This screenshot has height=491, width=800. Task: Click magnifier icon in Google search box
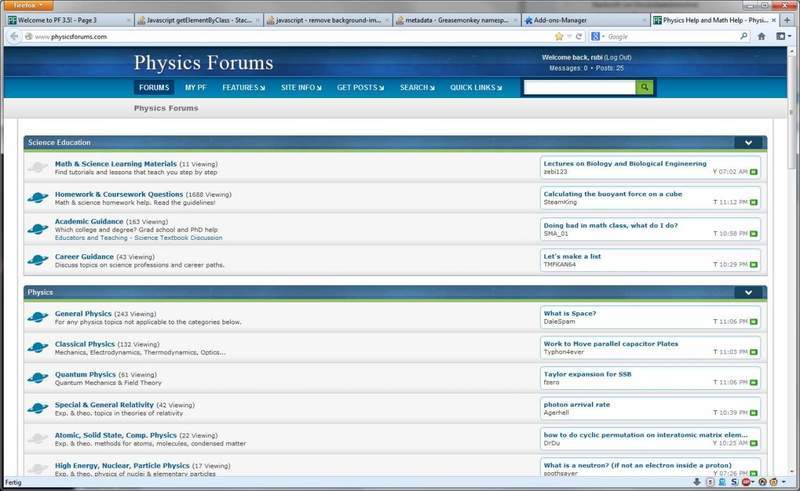(x=743, y=36)
